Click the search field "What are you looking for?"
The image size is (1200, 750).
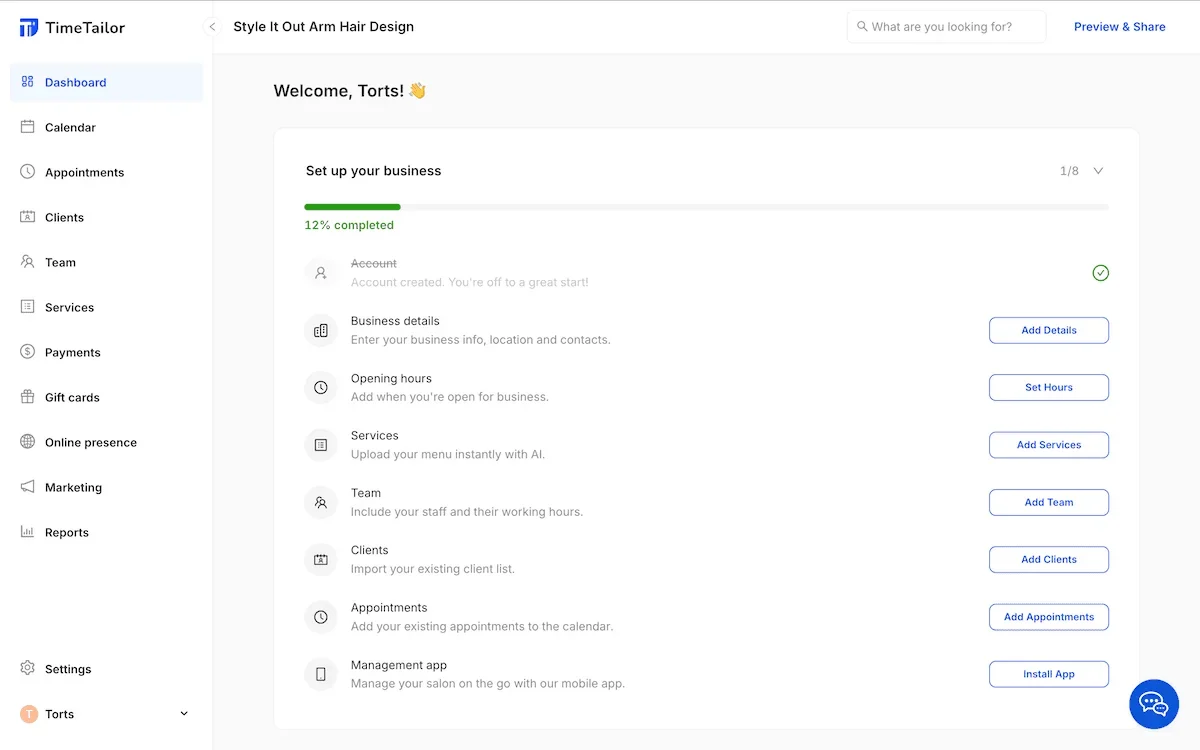[x=946, y=27]
